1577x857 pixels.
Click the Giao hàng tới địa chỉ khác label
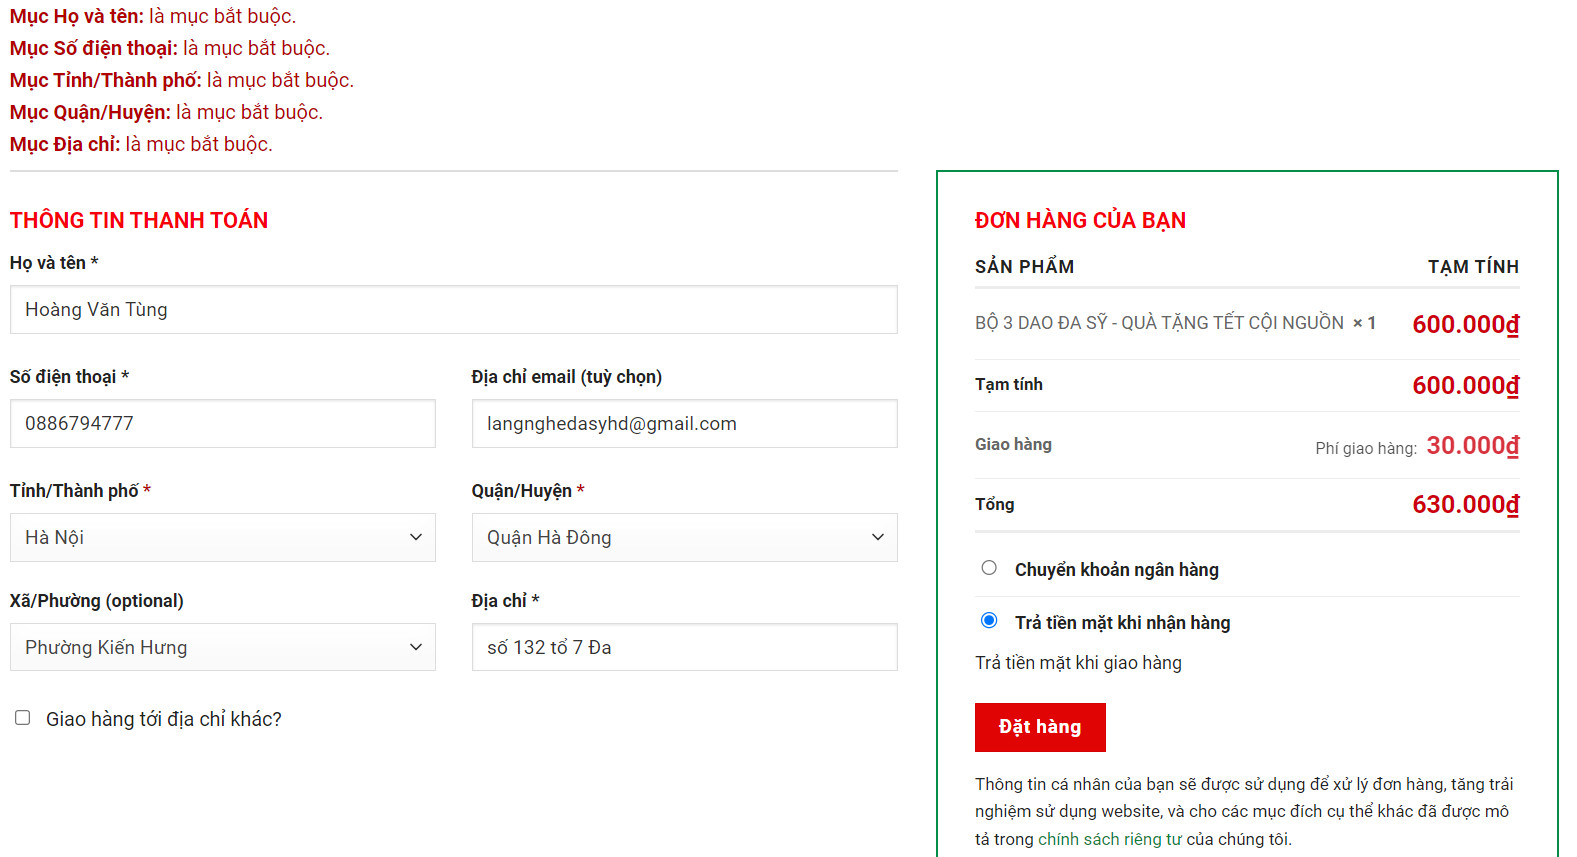pyautogui.click(x=164, y=719)
